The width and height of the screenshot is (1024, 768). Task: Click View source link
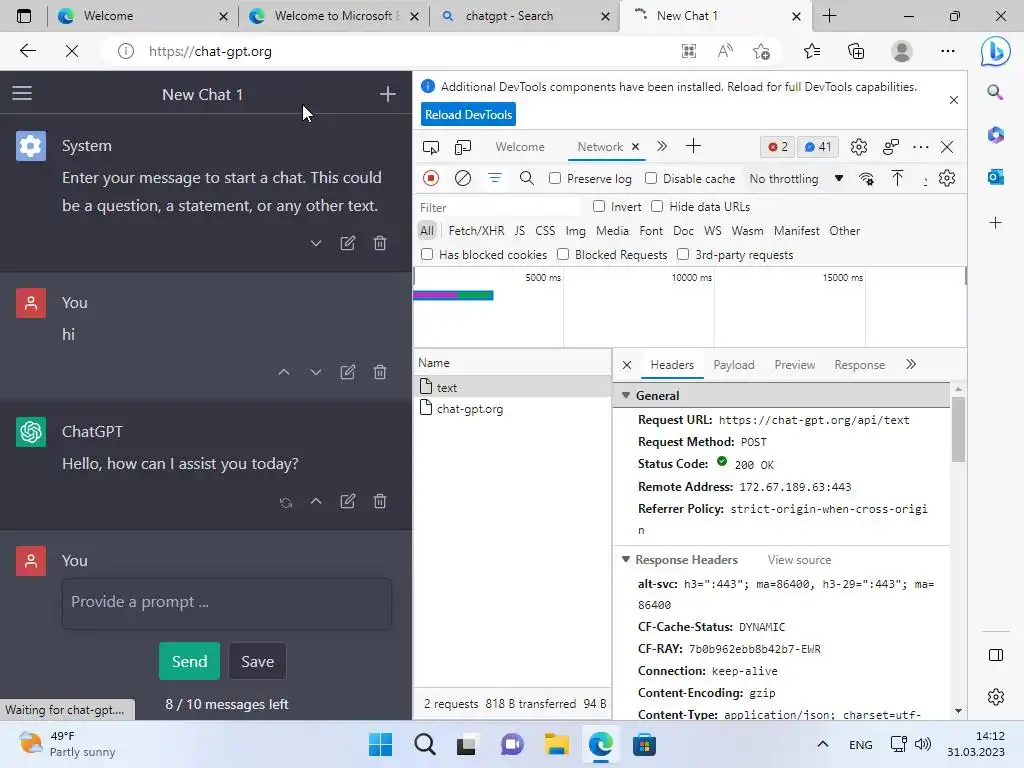tap(799, 560)
